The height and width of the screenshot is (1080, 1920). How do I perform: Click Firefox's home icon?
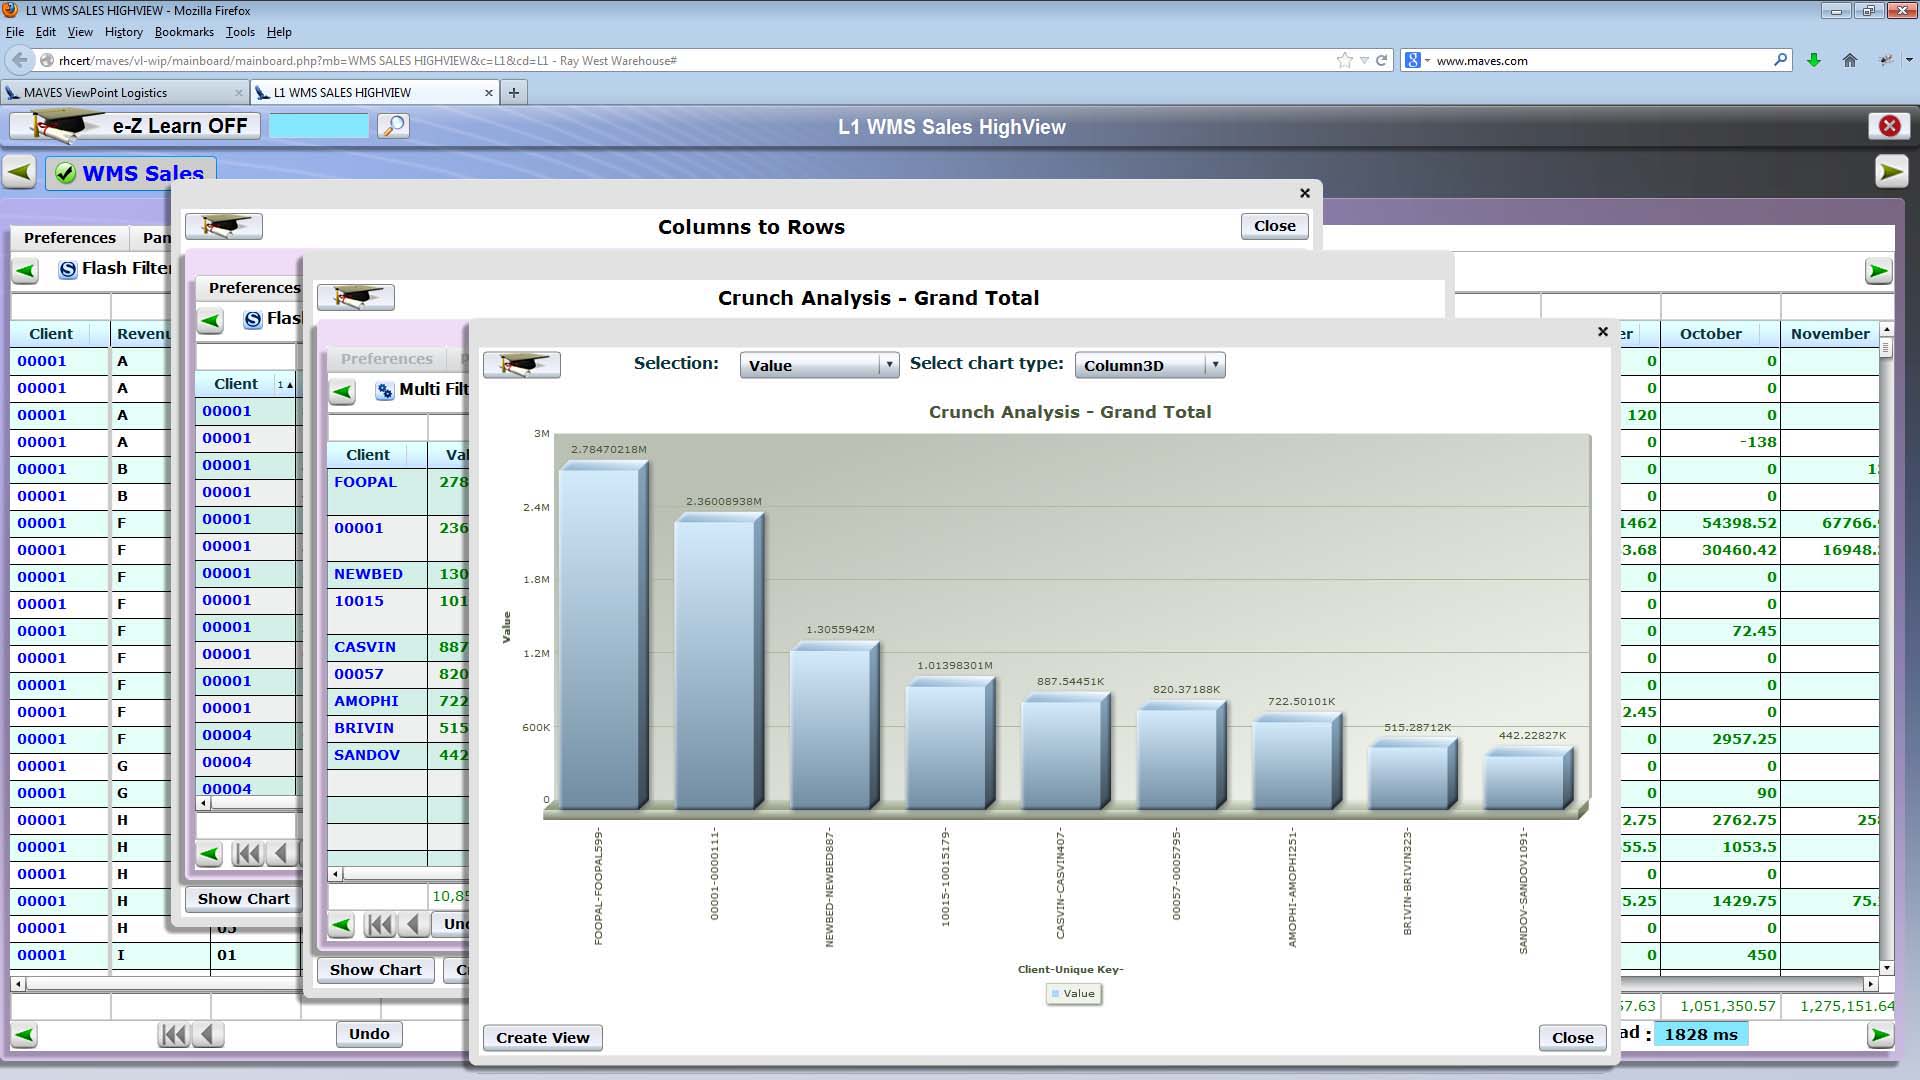tap(1850, 60)
